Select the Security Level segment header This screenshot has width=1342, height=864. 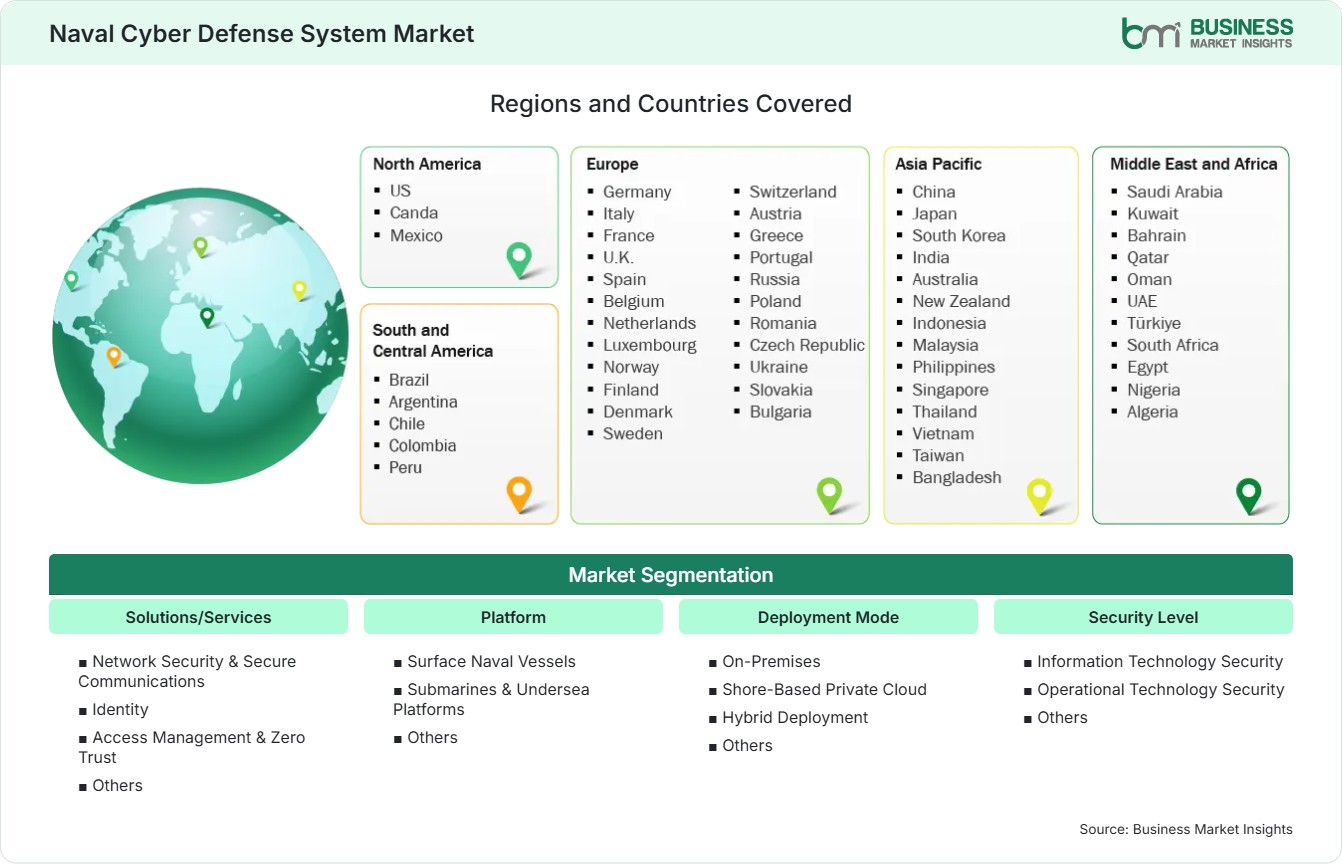(x=1143, y=617)
